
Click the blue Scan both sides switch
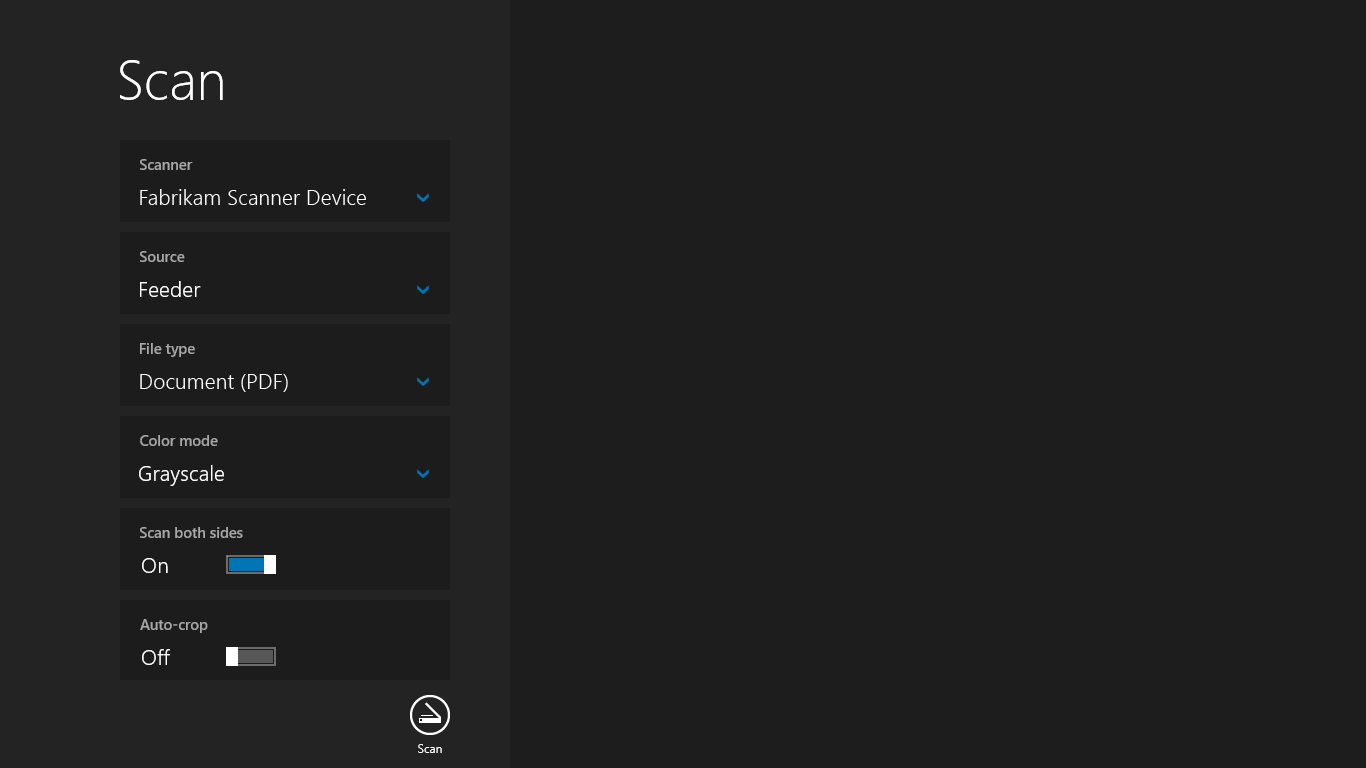[x=250, y=564]
